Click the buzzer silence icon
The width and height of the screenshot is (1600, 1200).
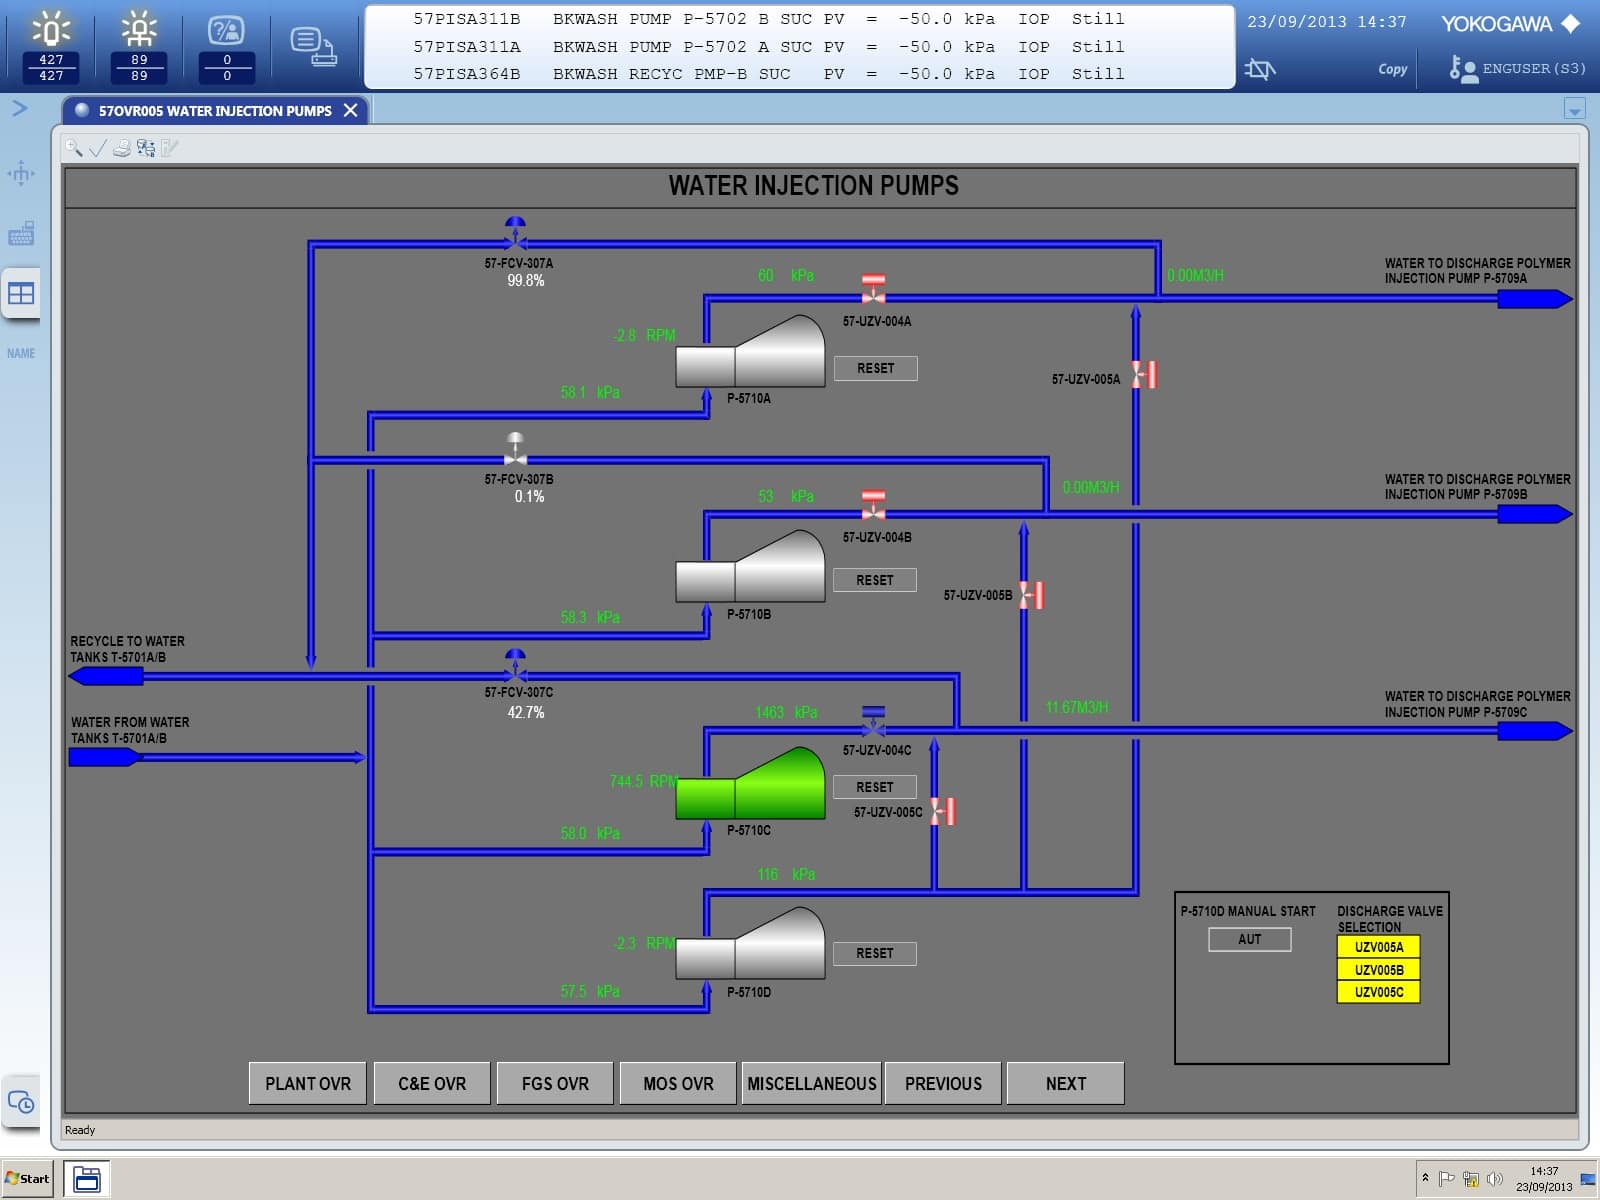coord(1260,69)
